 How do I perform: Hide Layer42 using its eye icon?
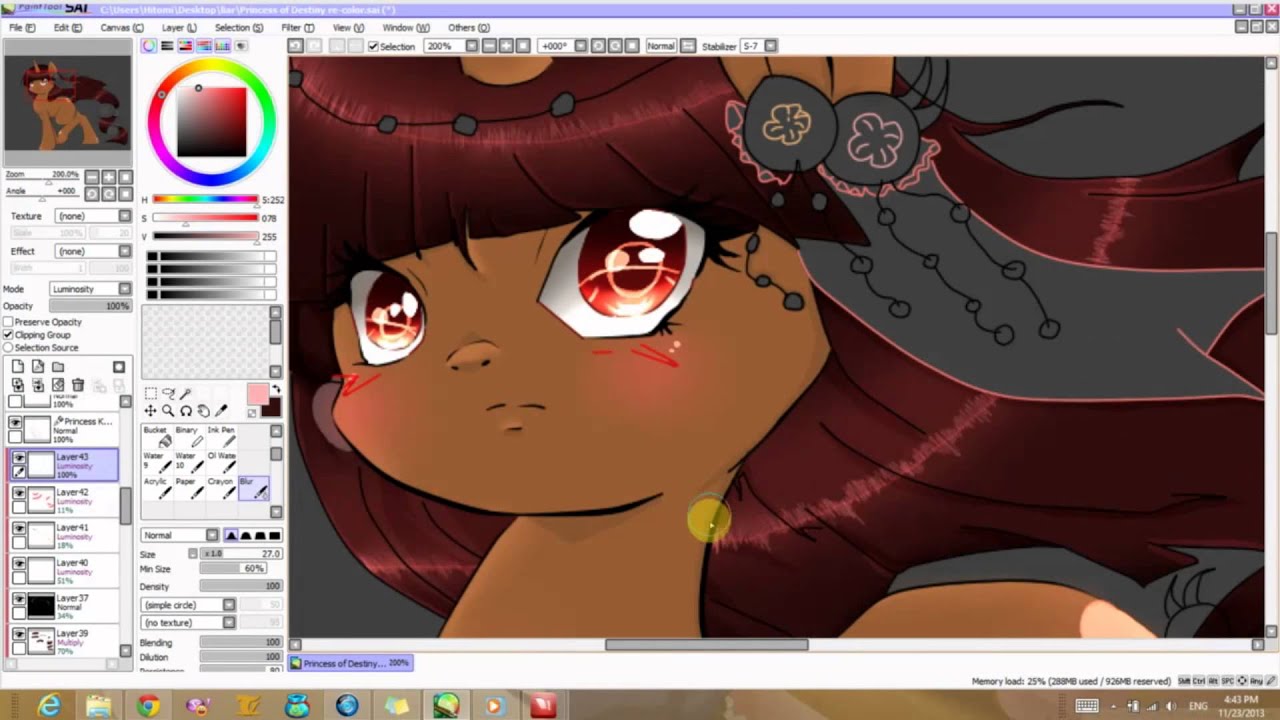pos(18,493)
